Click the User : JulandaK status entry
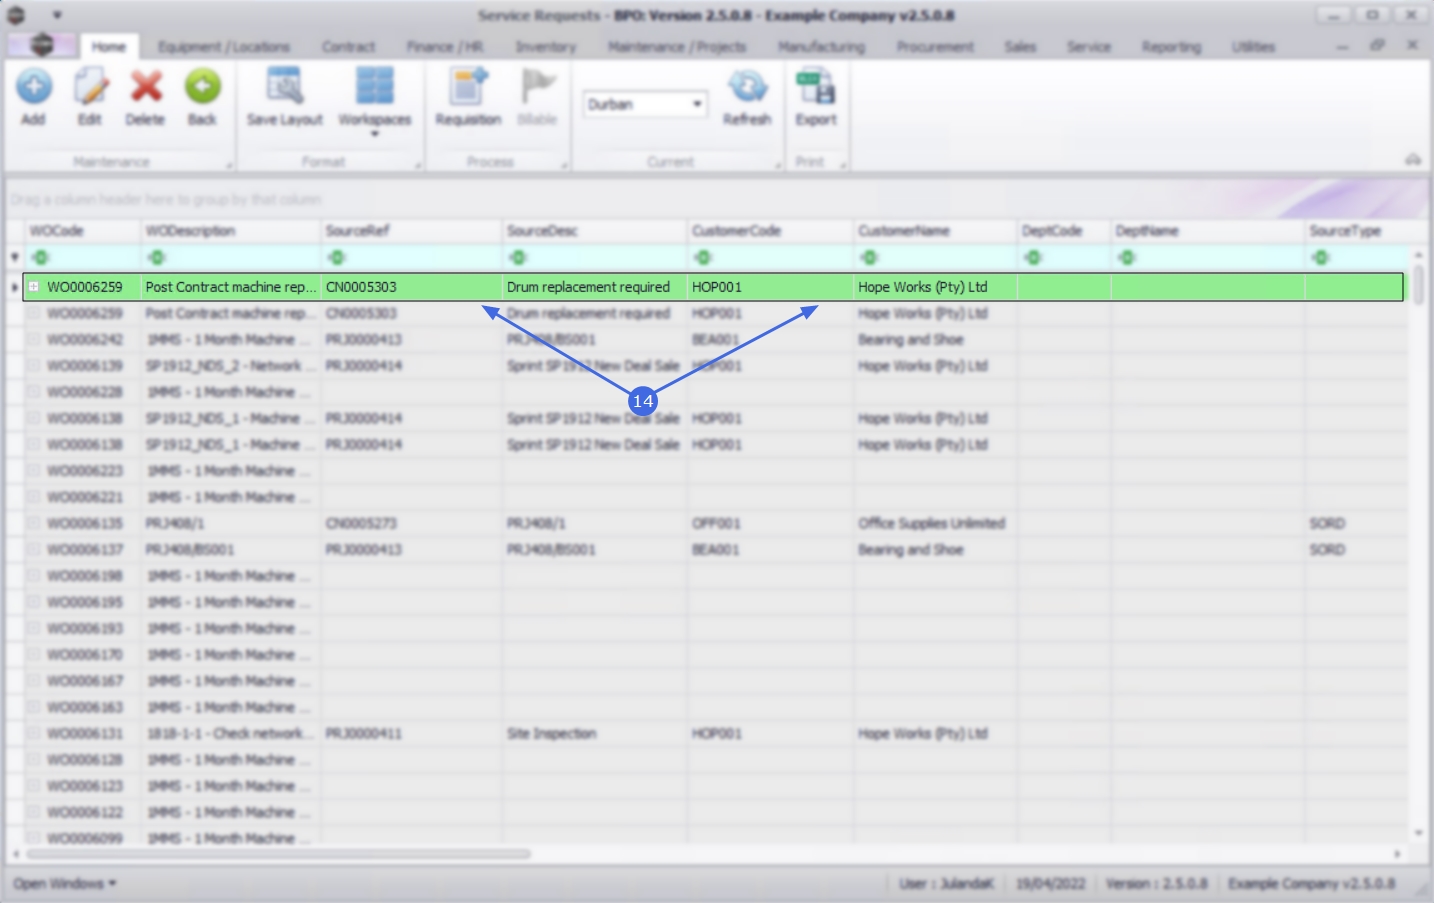Viewport: 1434px width, 903px height. pos(946,883)
